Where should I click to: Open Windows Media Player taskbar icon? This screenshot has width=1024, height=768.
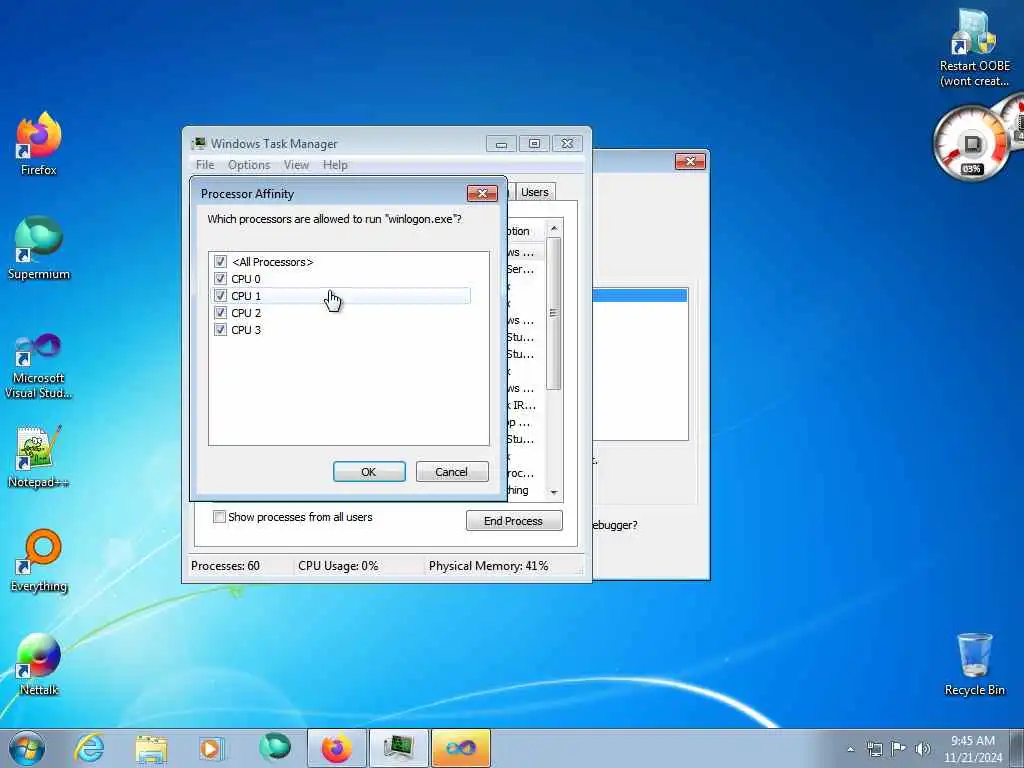(x=212, y=748)
